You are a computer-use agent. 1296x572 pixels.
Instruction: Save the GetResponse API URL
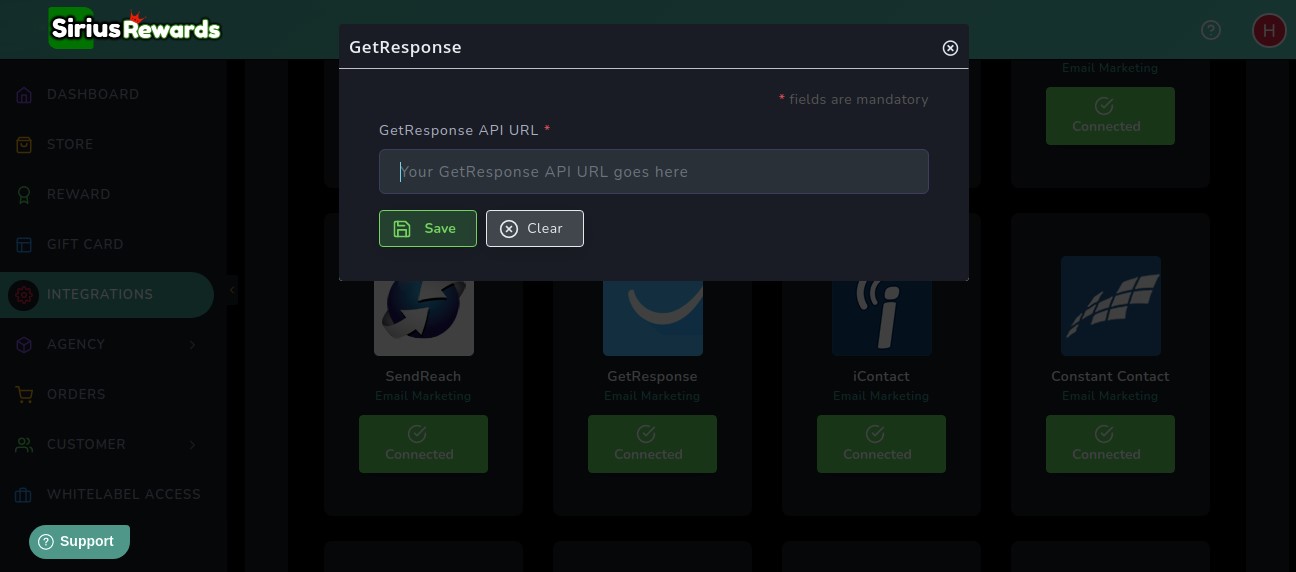click(428, 228)
